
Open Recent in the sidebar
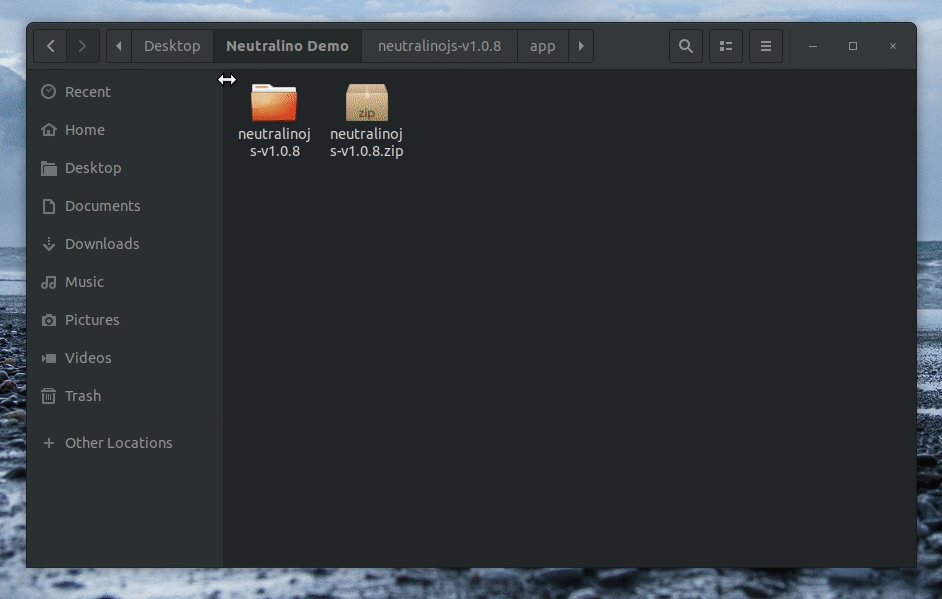125,92
